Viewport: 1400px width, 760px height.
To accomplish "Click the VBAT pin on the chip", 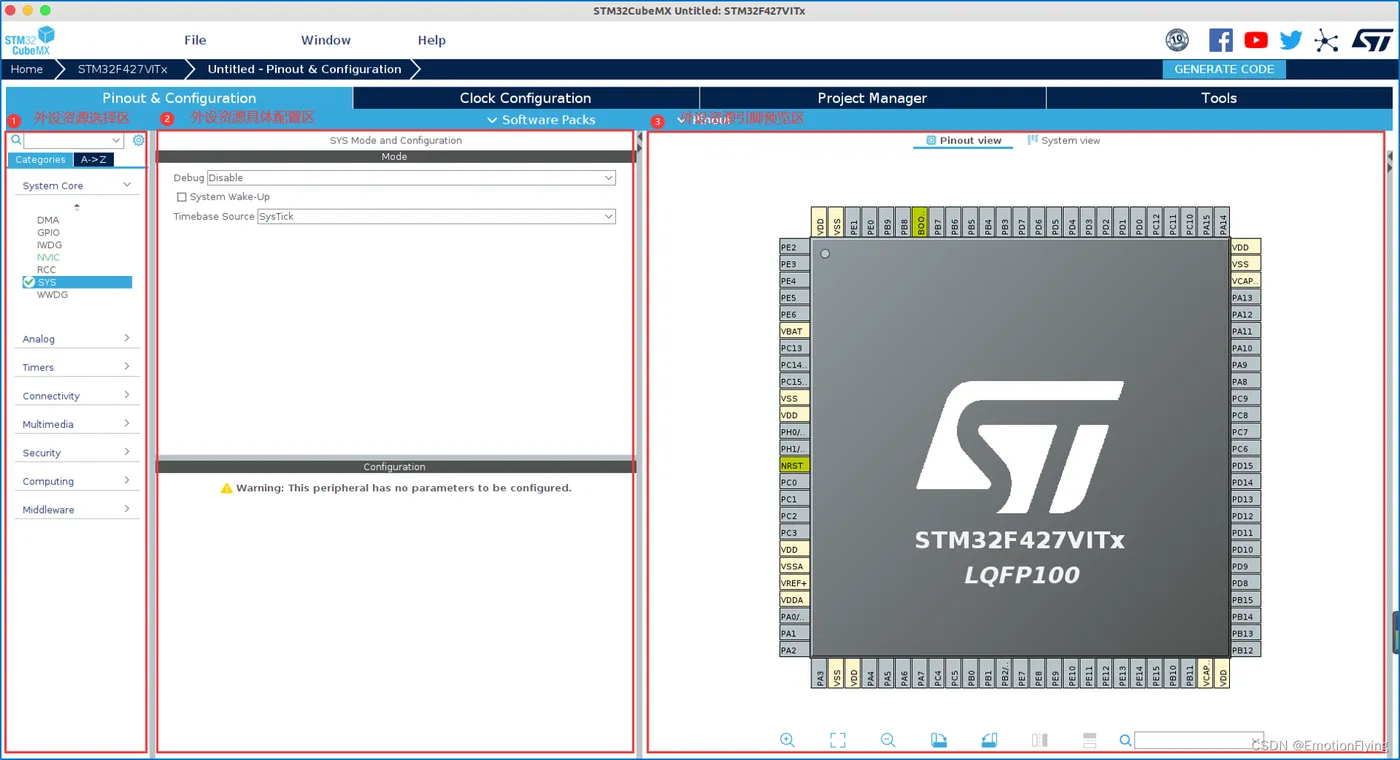I will (793, 331).
